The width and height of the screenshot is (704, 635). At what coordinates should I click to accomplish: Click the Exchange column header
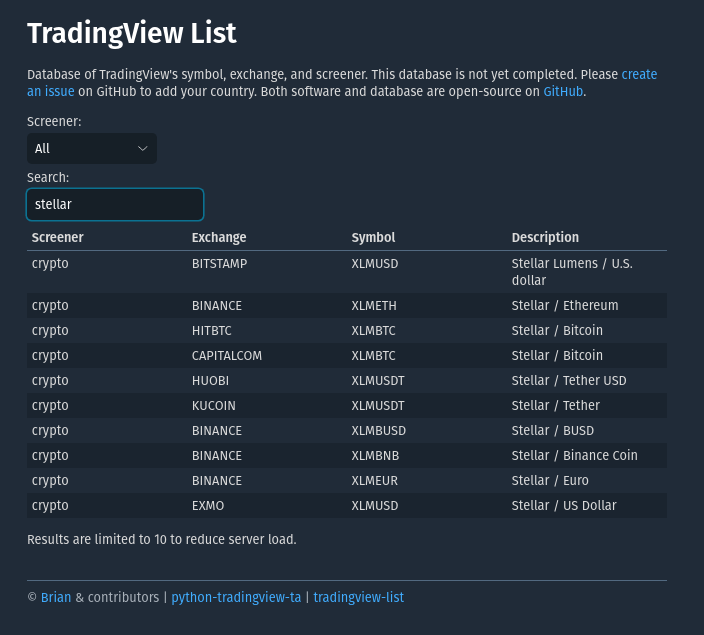tap(219, 237)
